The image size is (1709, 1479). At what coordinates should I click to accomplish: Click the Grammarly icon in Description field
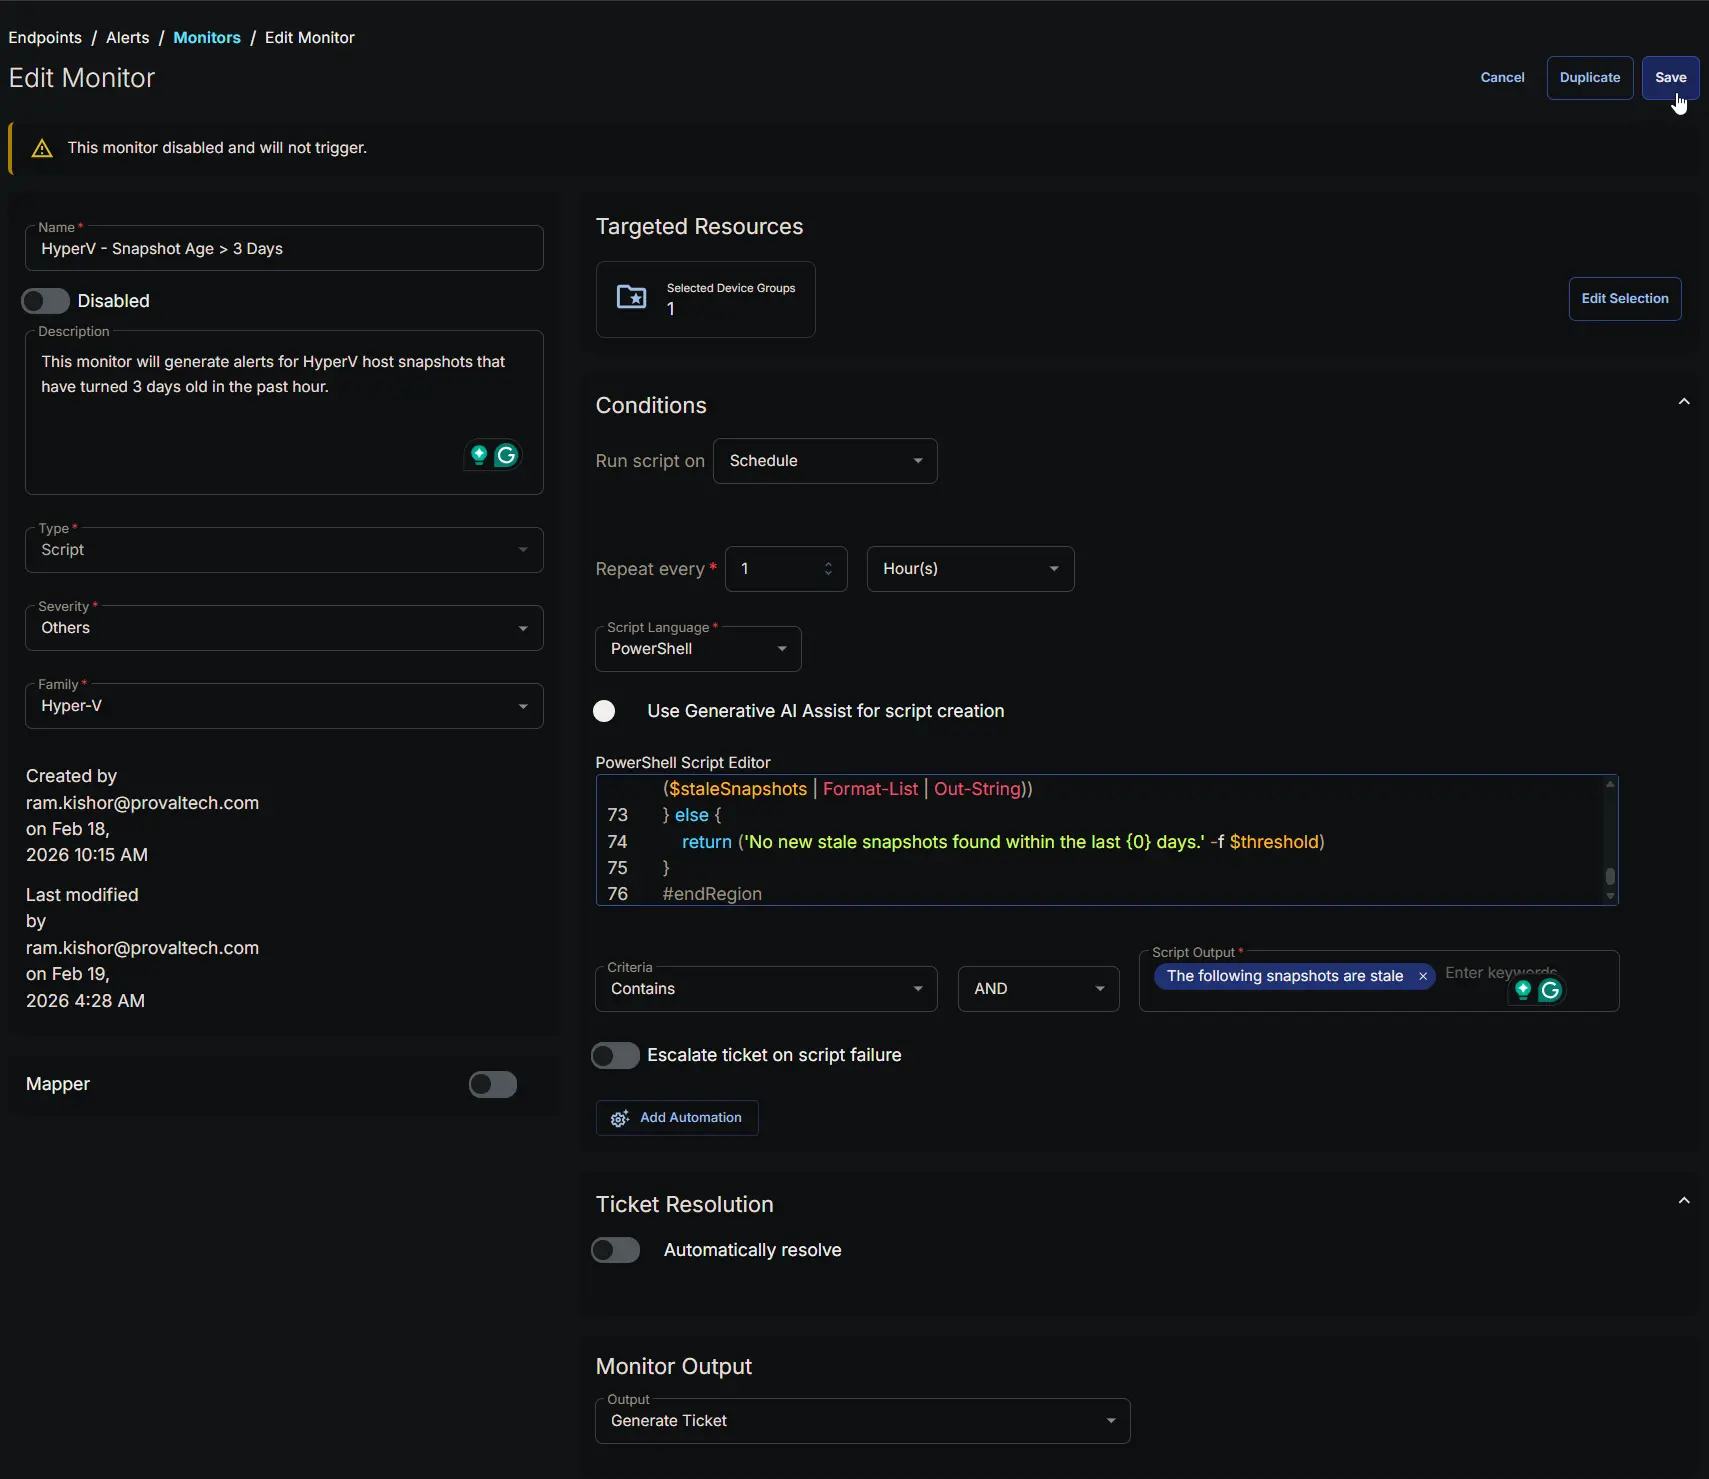pyautogui.click(x=507, y=455)
